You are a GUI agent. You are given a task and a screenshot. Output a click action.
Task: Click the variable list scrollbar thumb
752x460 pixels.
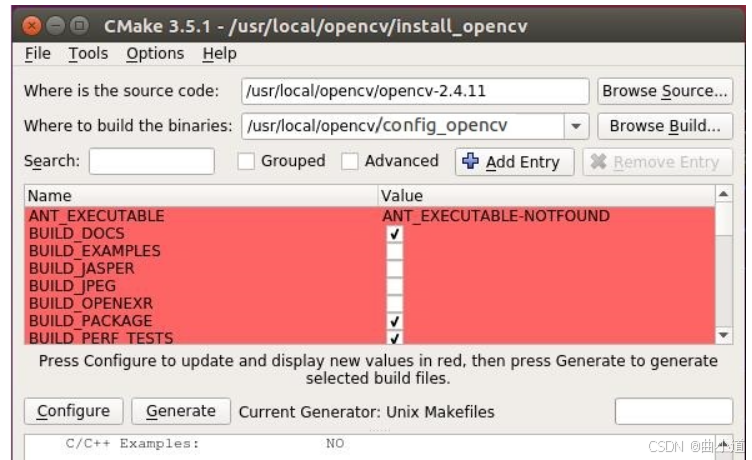click(x=724, y=219)
